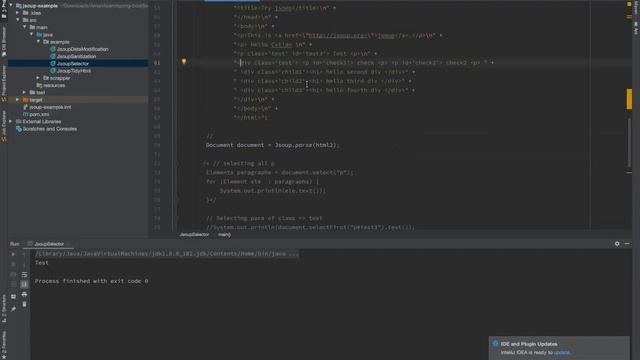This screenshot has height=360, width=640.
Task: Expand the scrapper package
Action: pos(38,78)
